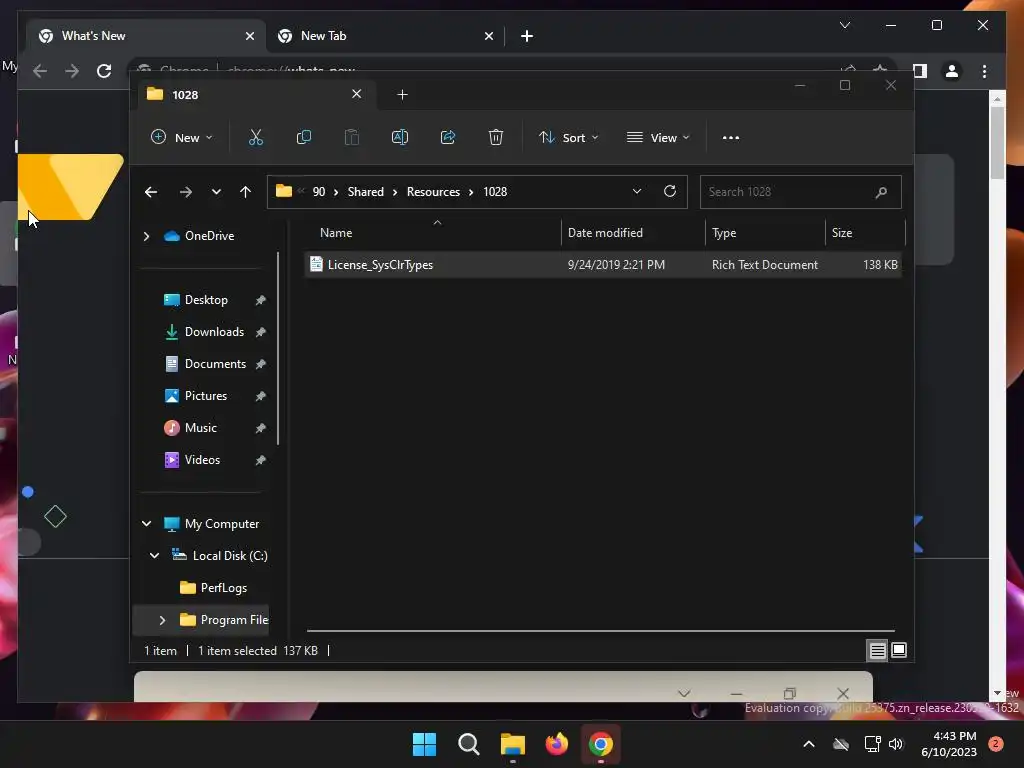
Task: Sort by Type column header
Action: 765,233
